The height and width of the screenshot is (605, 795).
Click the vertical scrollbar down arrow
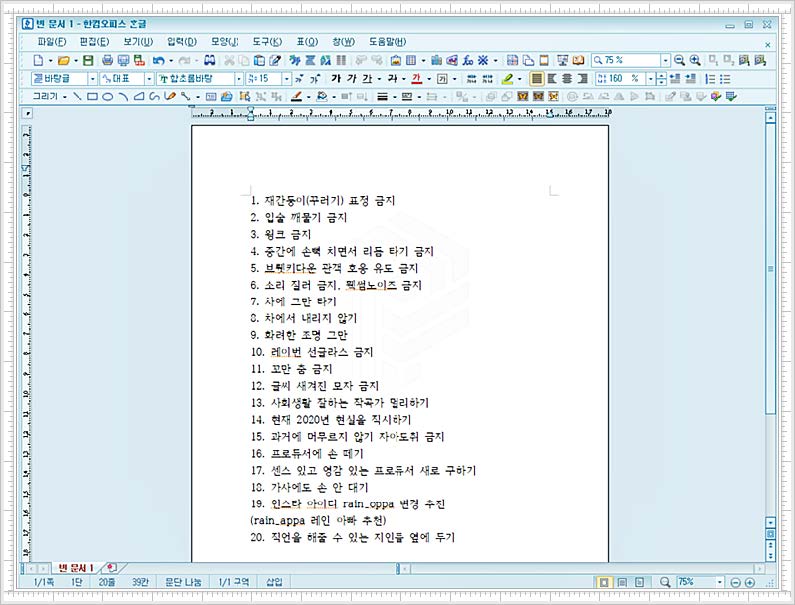(771, 522)
